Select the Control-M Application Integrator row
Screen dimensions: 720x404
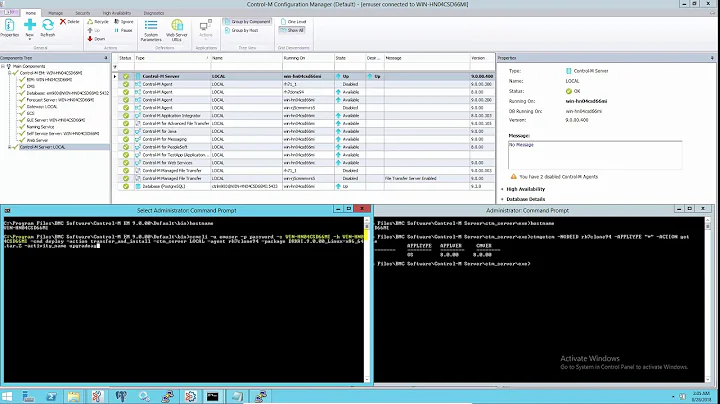coord(303,116)
